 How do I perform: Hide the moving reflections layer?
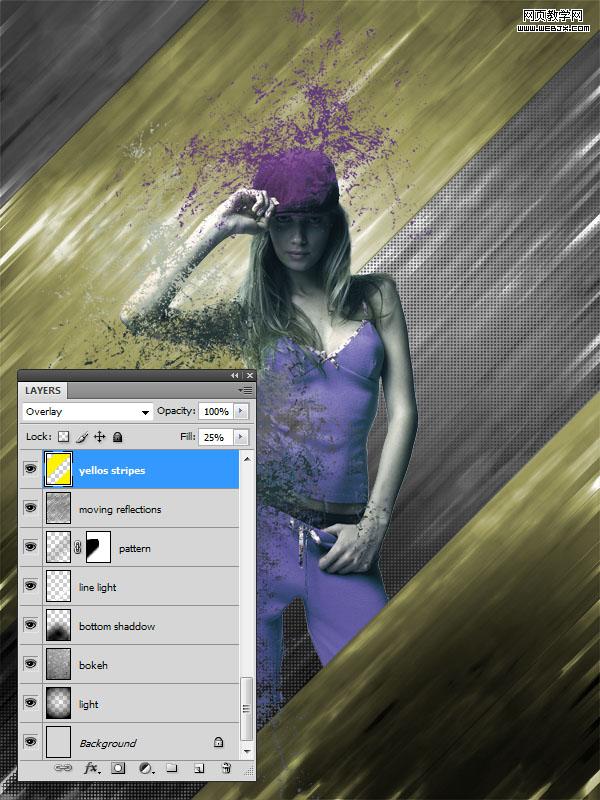31,508
